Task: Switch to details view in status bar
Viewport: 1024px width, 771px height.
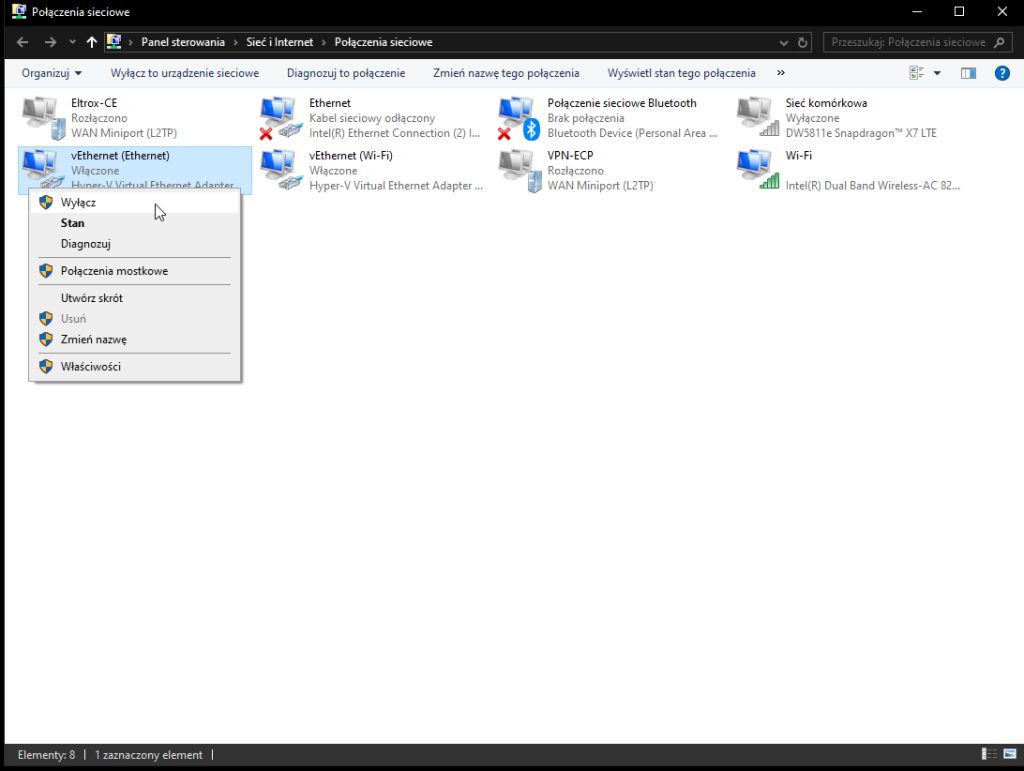Action: pos(988,755)
